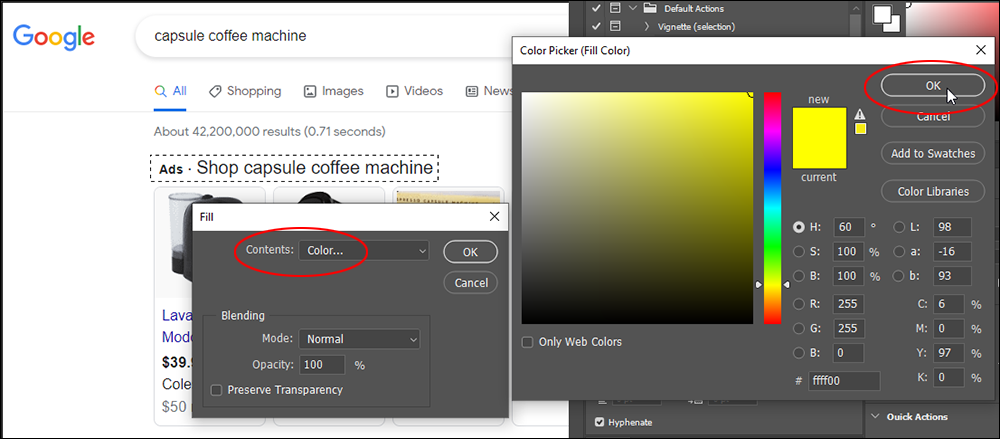Click the C cyan percentage field

tap(948, 304)
